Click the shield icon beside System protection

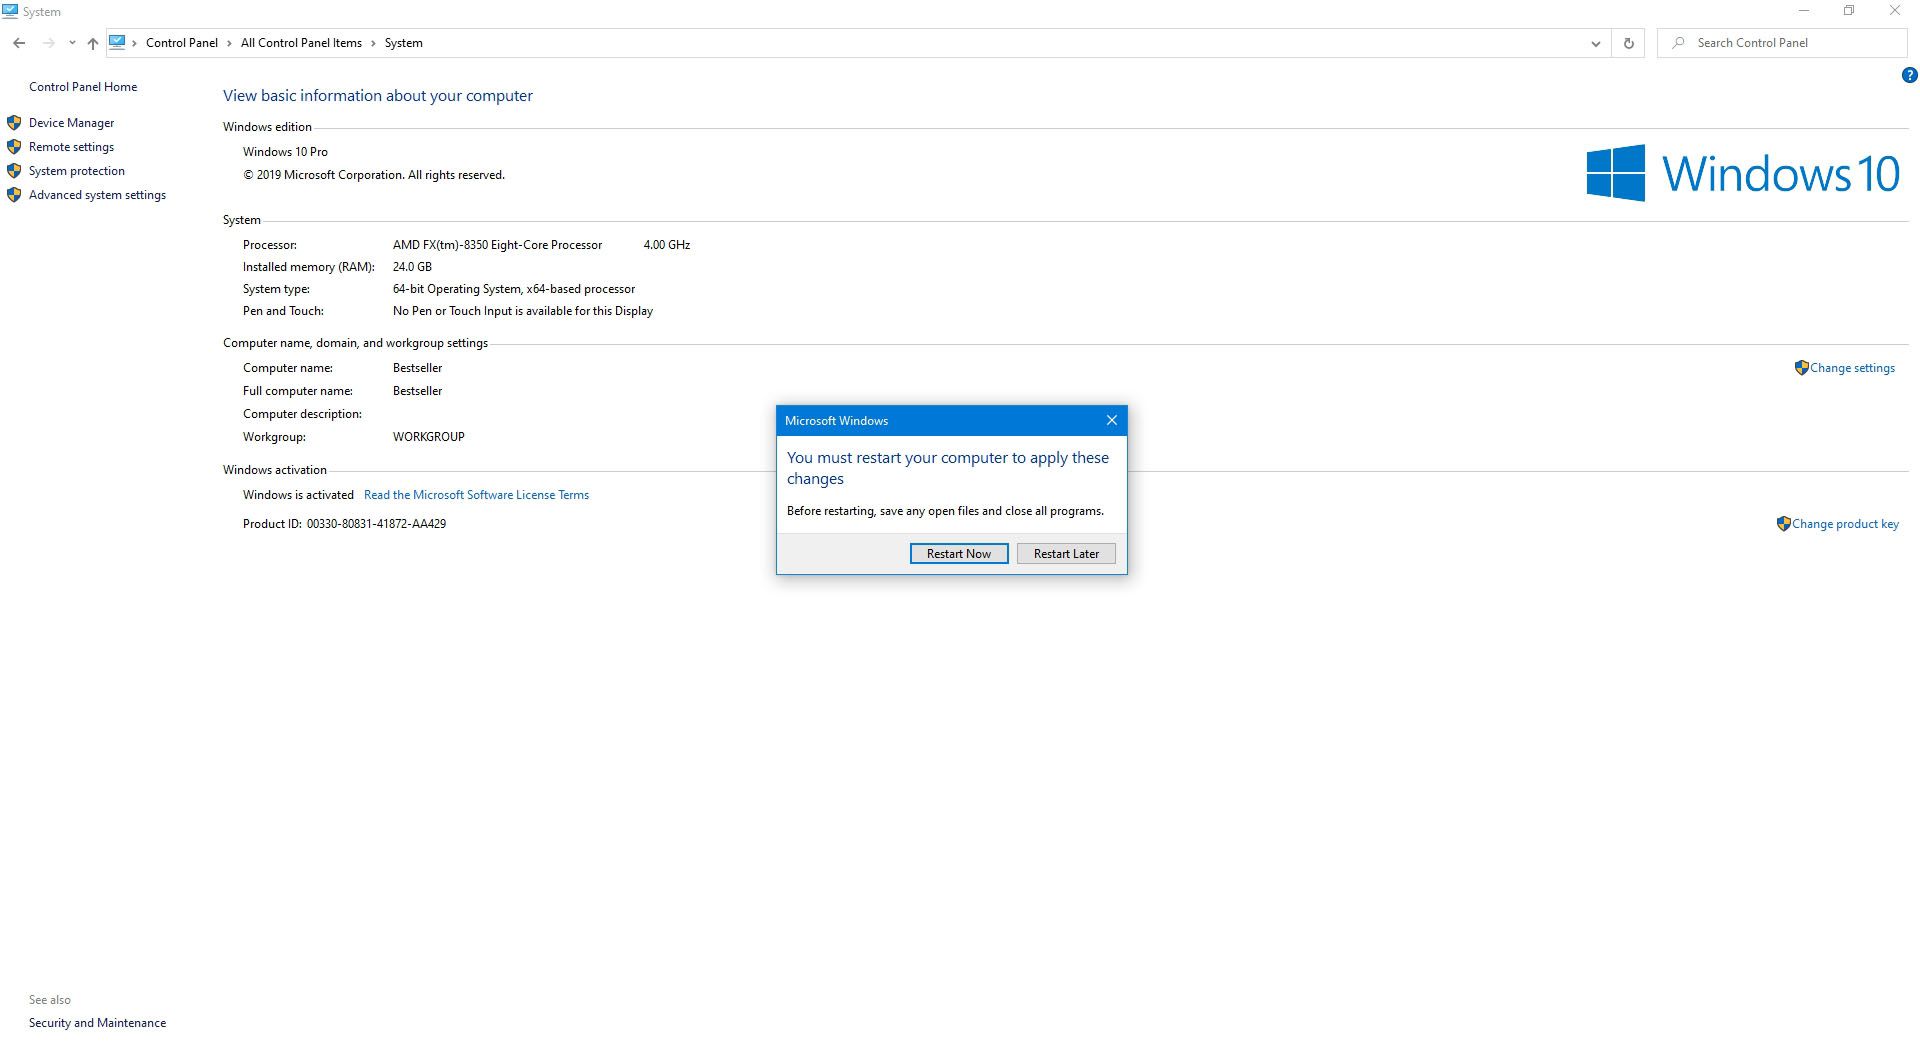tap(14, 171)
